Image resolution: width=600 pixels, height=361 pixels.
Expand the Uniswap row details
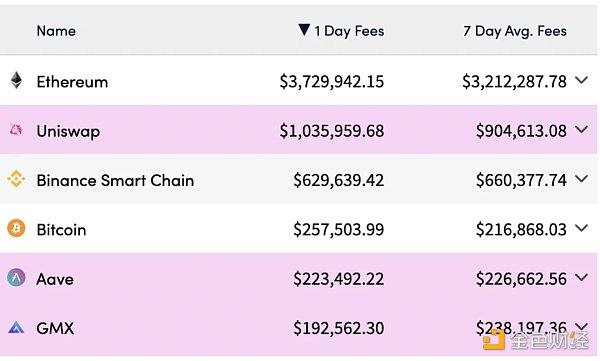click(581, 130)
